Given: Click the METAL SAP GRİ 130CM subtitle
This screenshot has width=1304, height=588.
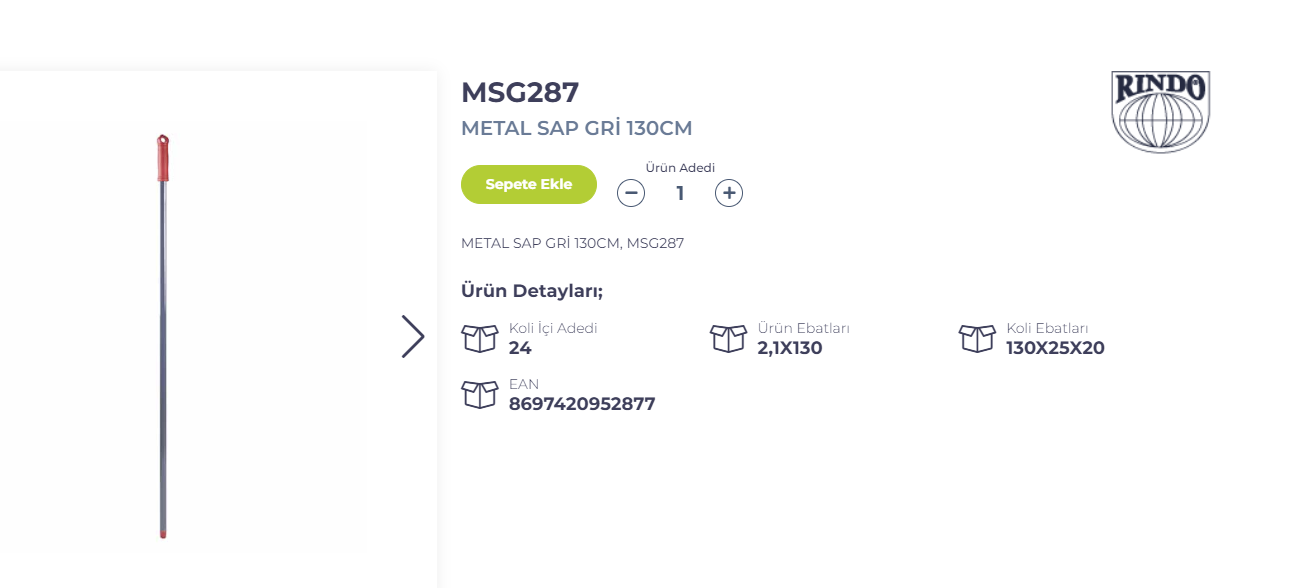Looking at the screenshot, I should (576, 128).
